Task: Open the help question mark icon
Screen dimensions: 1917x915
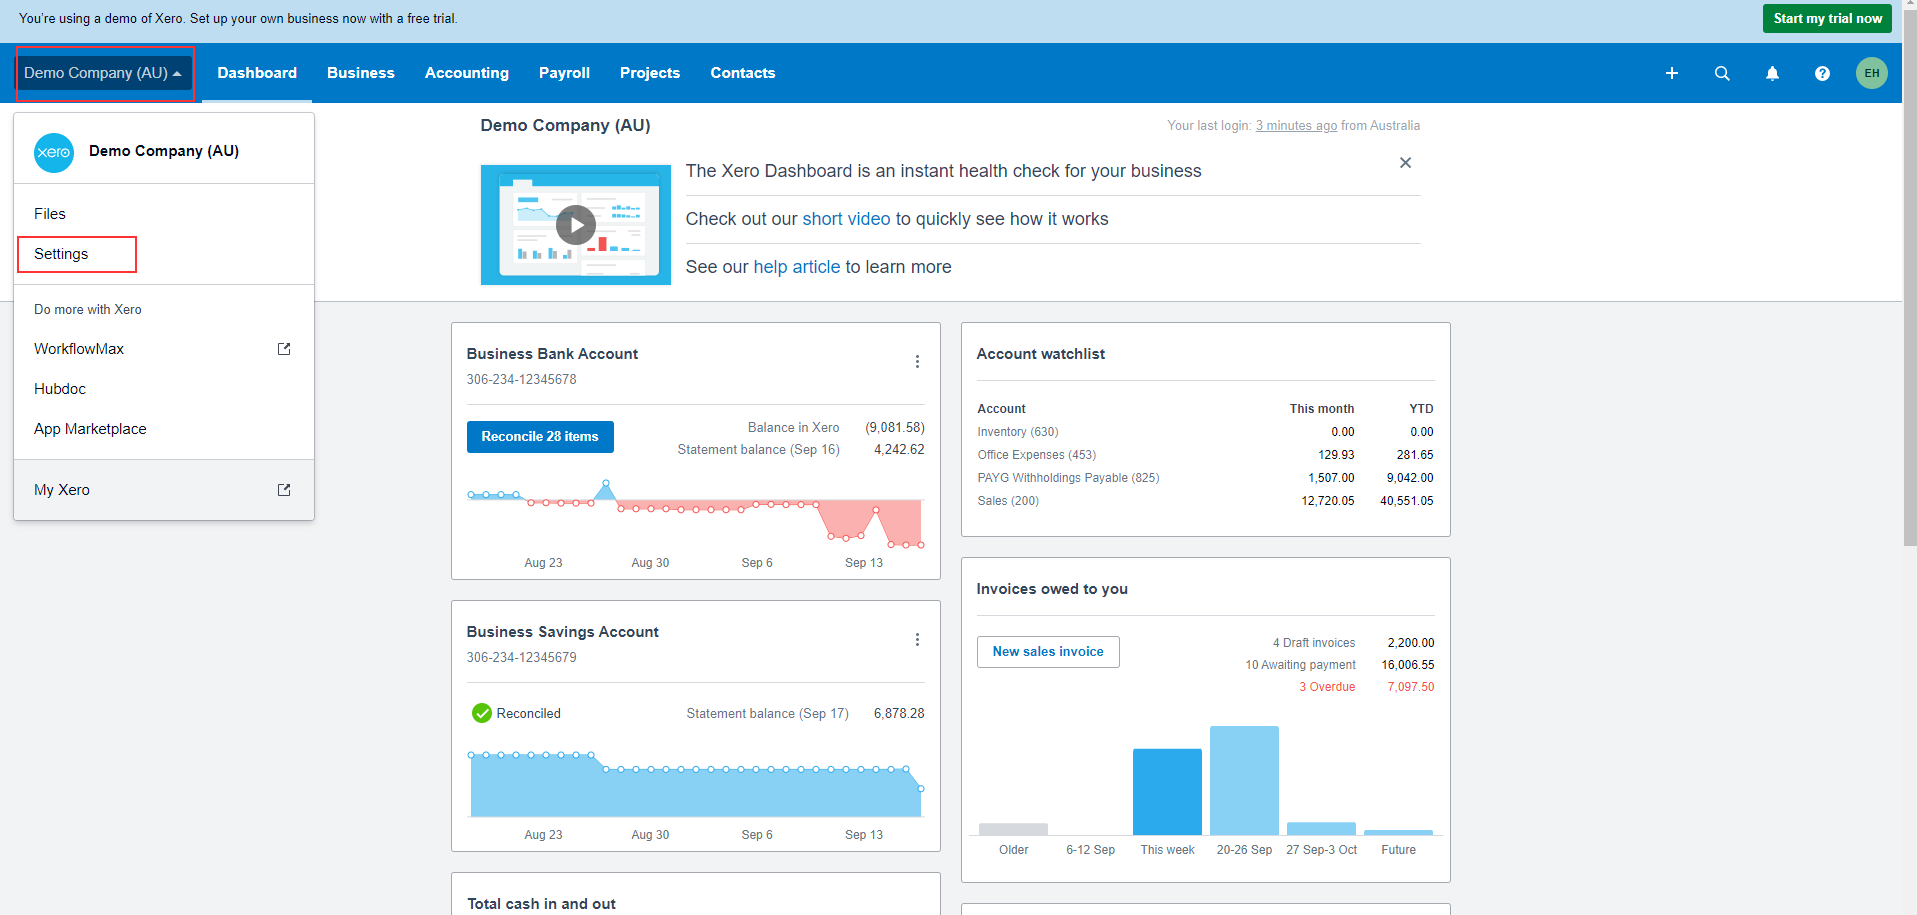Action: 1822,73
